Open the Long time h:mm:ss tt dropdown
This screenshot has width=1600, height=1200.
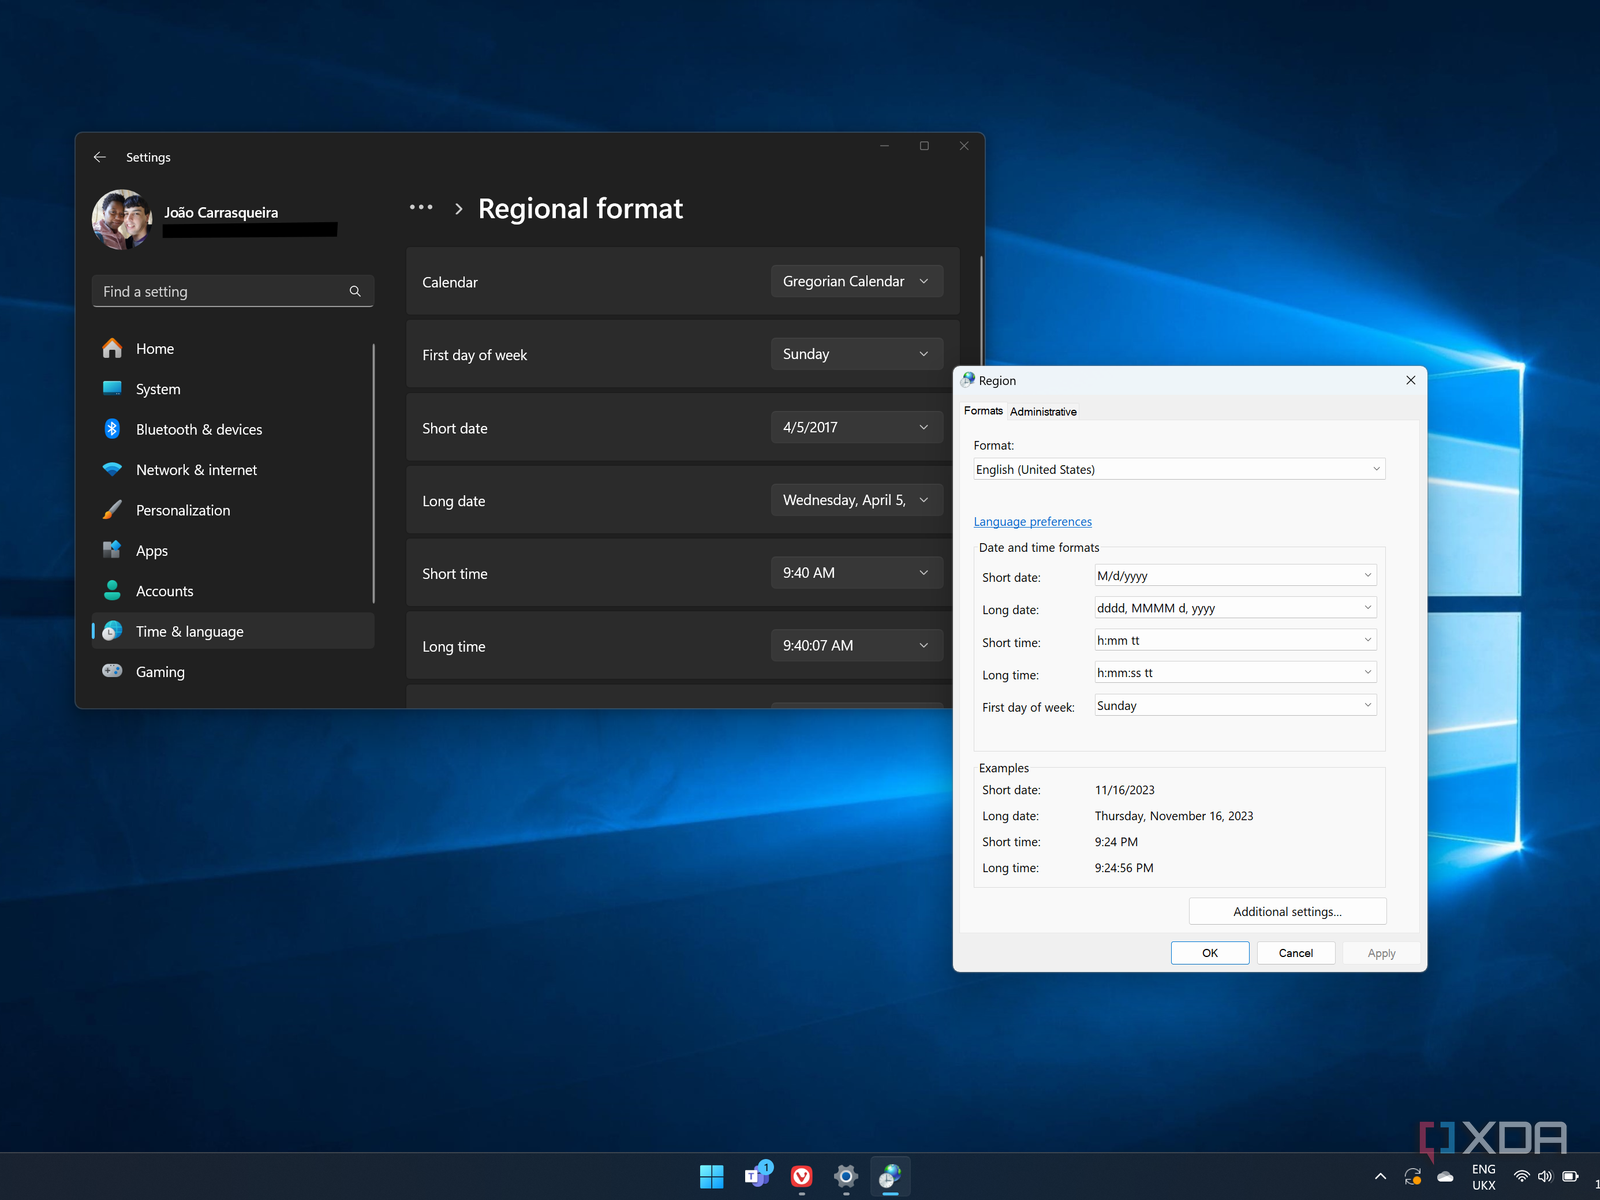point(1235,673)
